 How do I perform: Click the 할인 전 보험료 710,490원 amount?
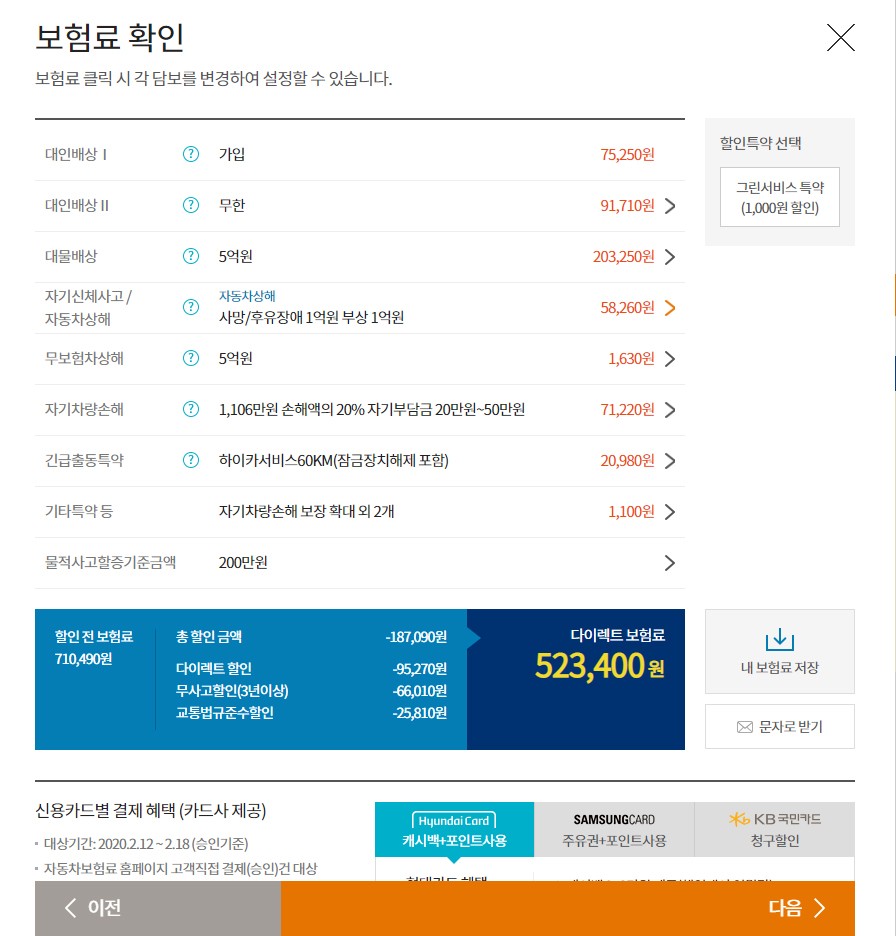(83, 659)
